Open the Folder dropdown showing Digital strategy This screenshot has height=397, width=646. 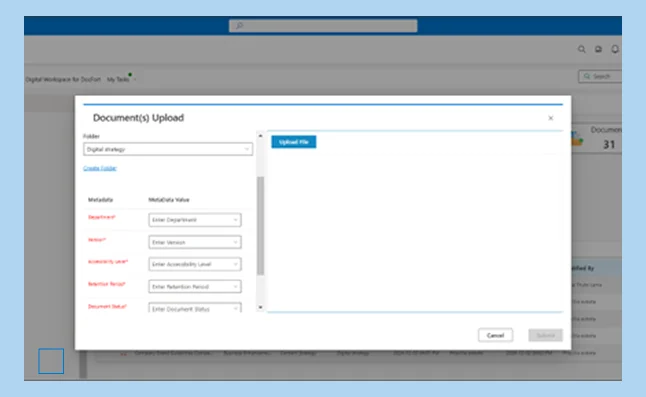point(168,149)
